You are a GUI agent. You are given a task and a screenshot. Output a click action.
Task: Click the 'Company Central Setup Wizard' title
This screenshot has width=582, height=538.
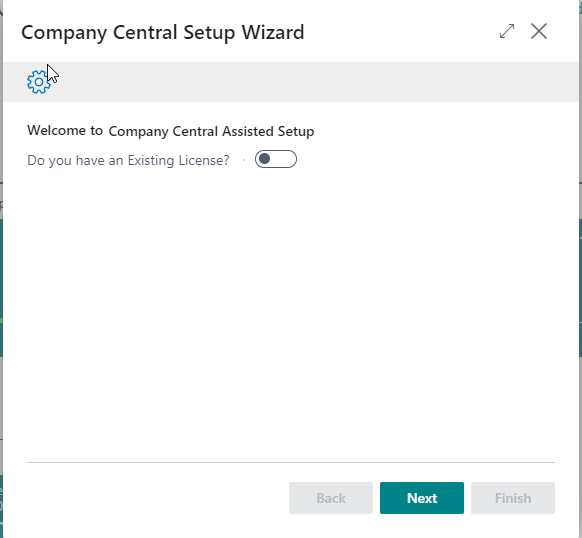point(163,33)
